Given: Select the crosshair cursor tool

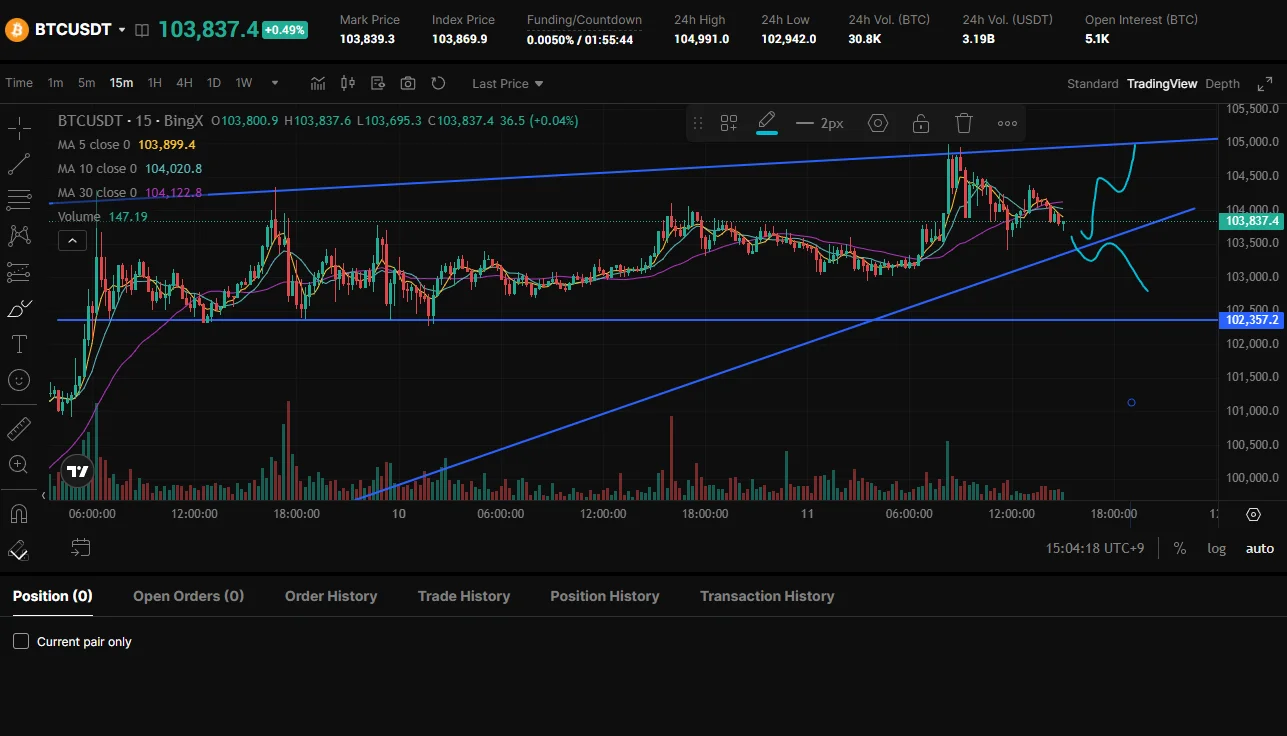Looking at the screenshot, I should [19, 127].
